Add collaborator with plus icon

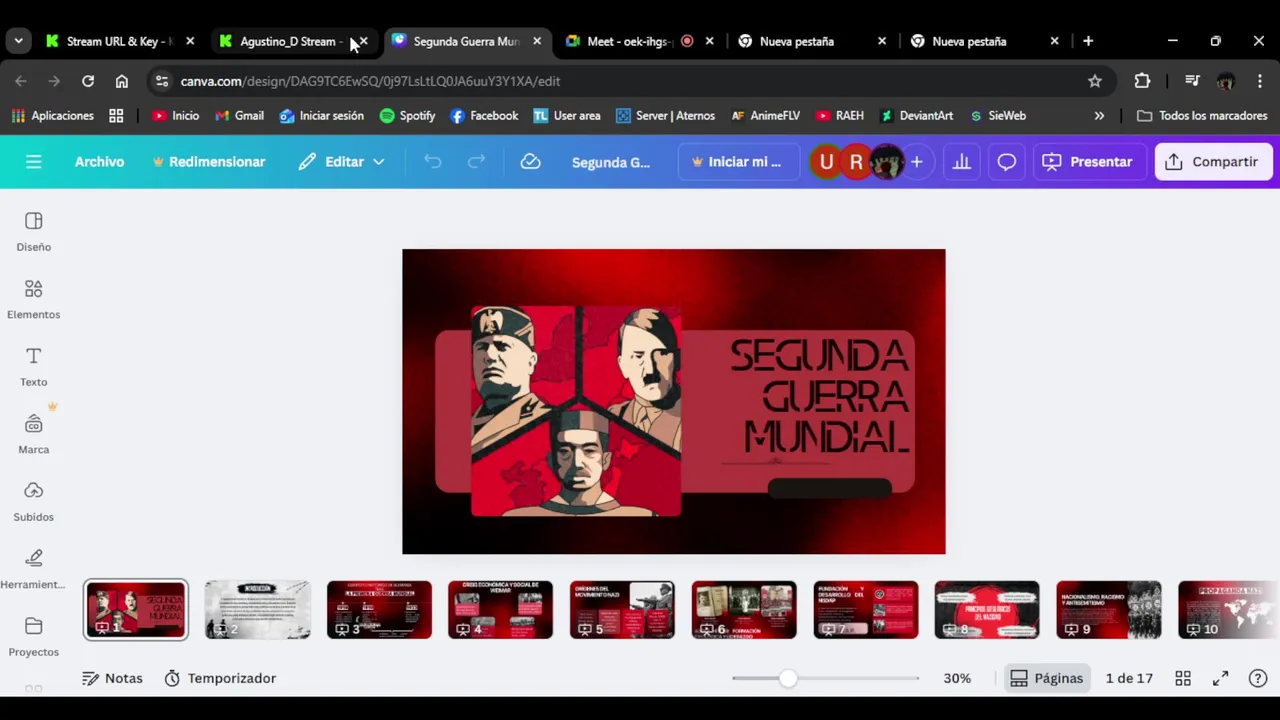point(916,162)
